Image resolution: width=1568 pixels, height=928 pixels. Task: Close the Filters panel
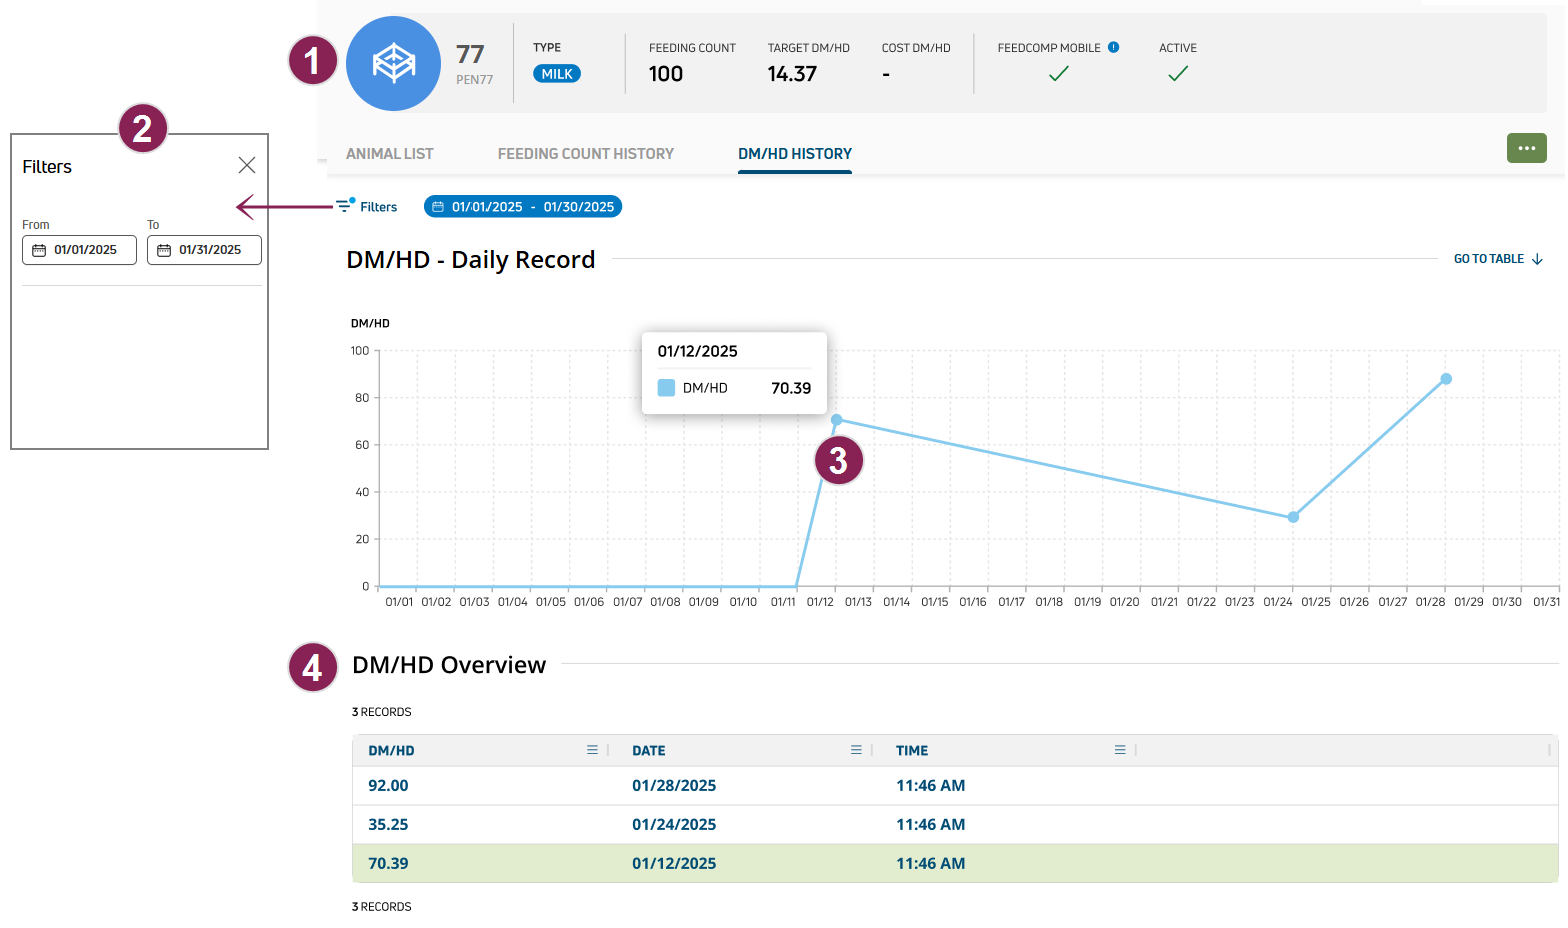coord(247,165)
